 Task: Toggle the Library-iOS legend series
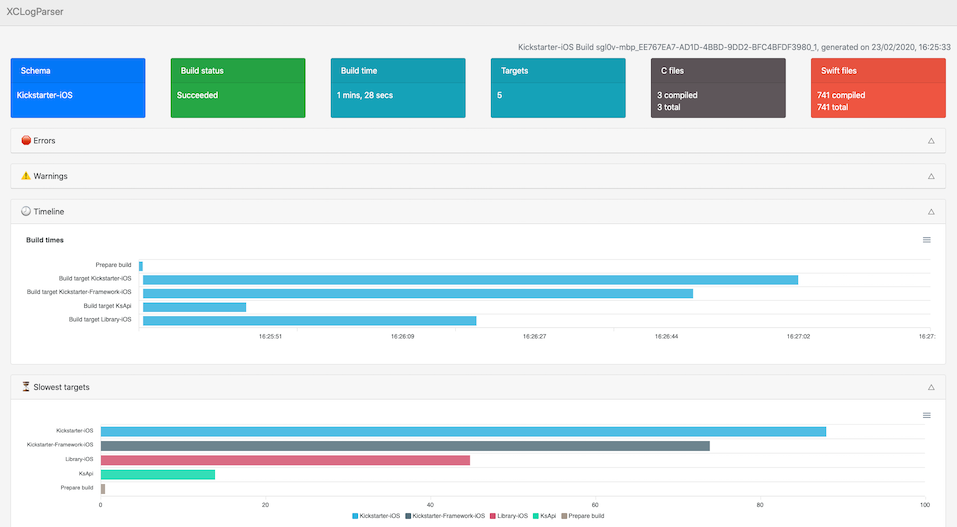point(508,516)
